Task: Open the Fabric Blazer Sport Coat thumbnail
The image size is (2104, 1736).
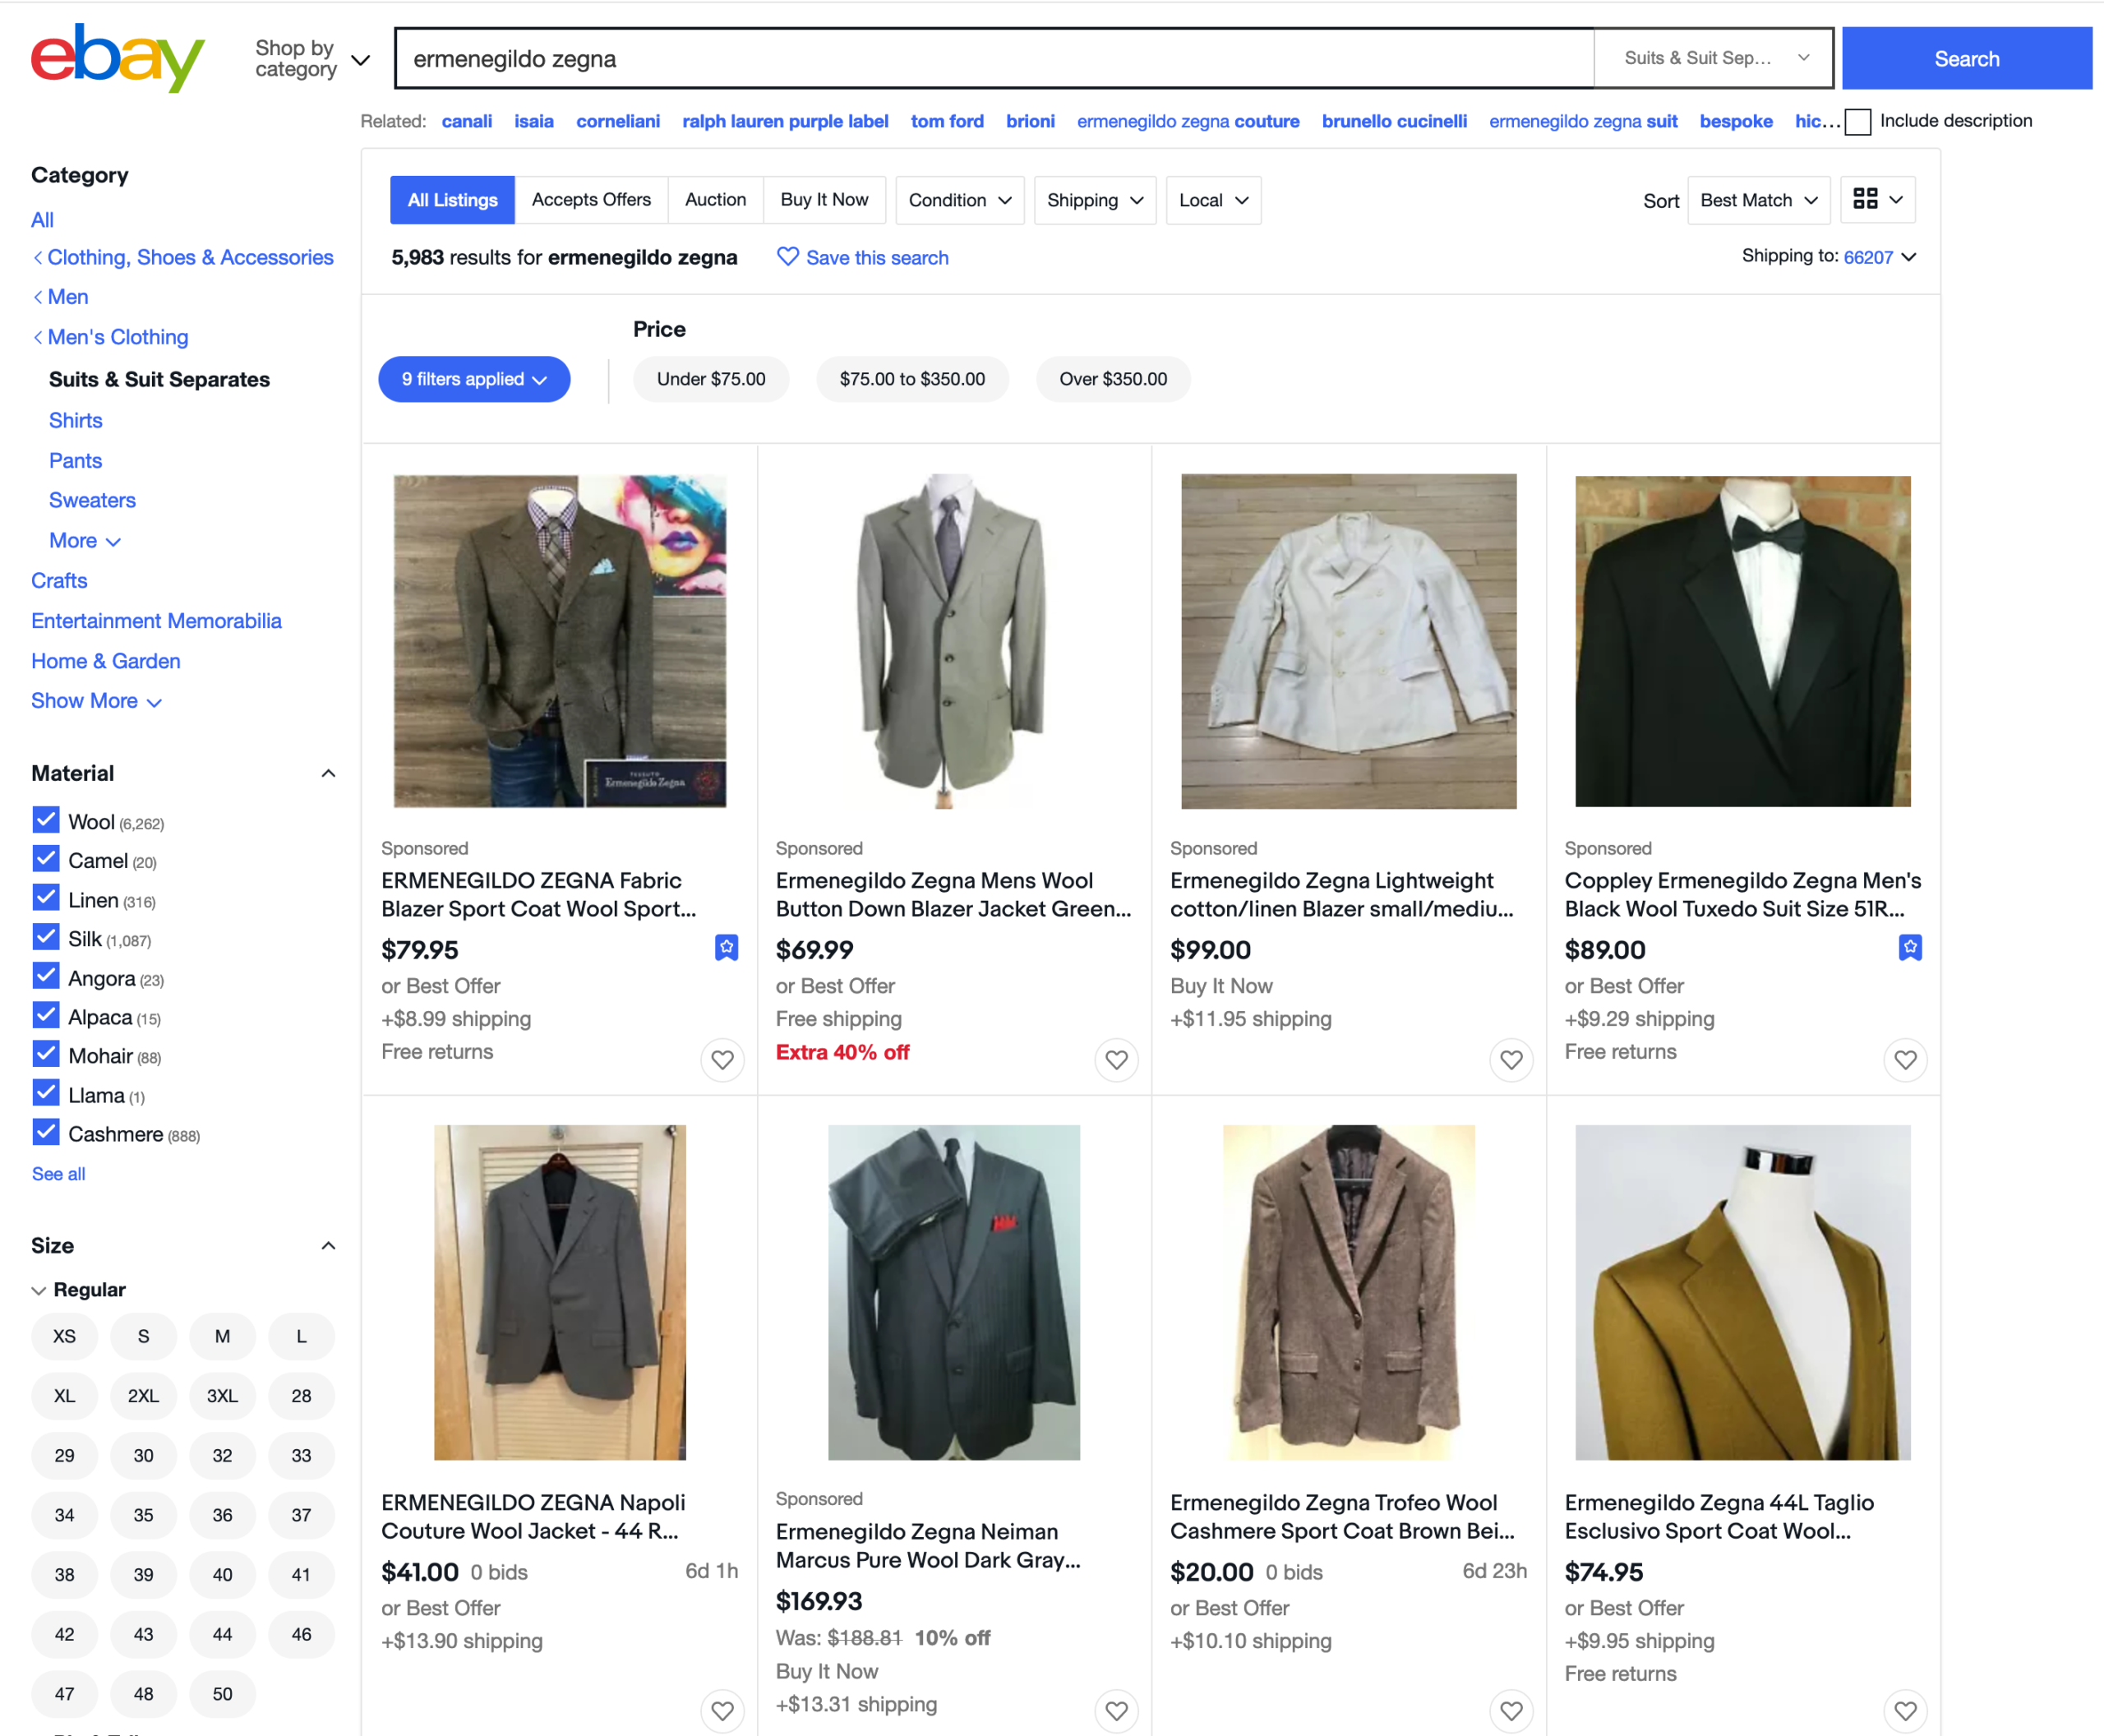Action: (560, 641)
